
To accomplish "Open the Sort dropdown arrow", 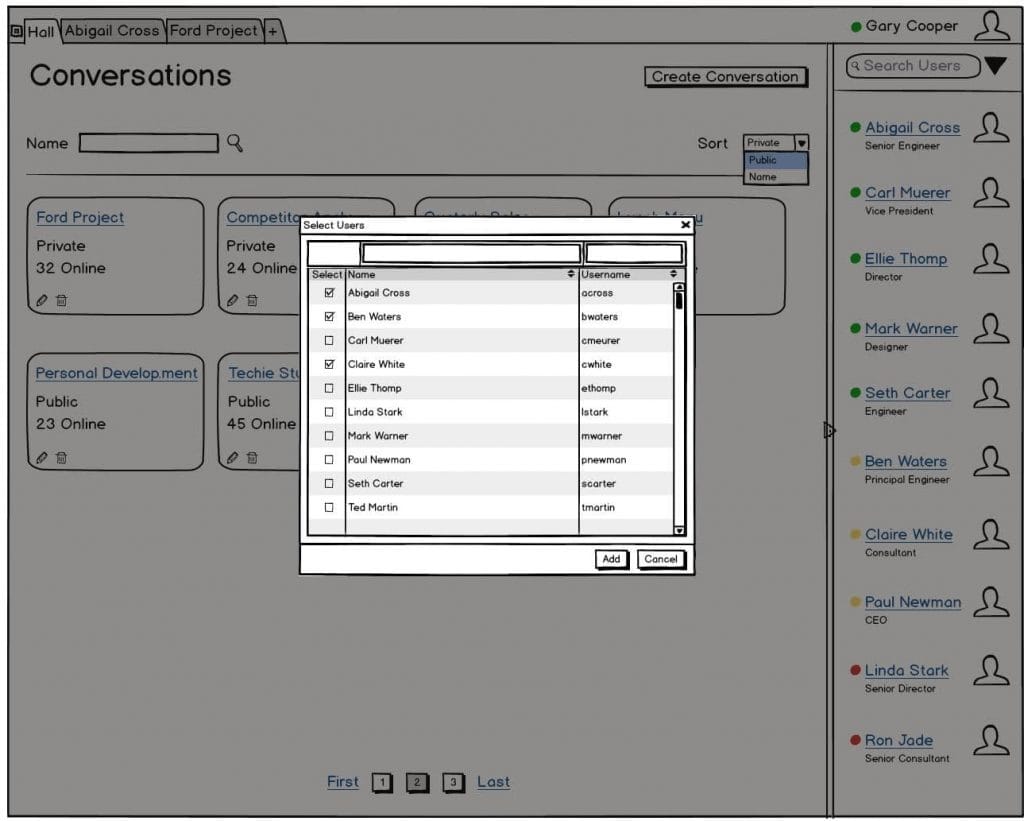I will 801,143.
